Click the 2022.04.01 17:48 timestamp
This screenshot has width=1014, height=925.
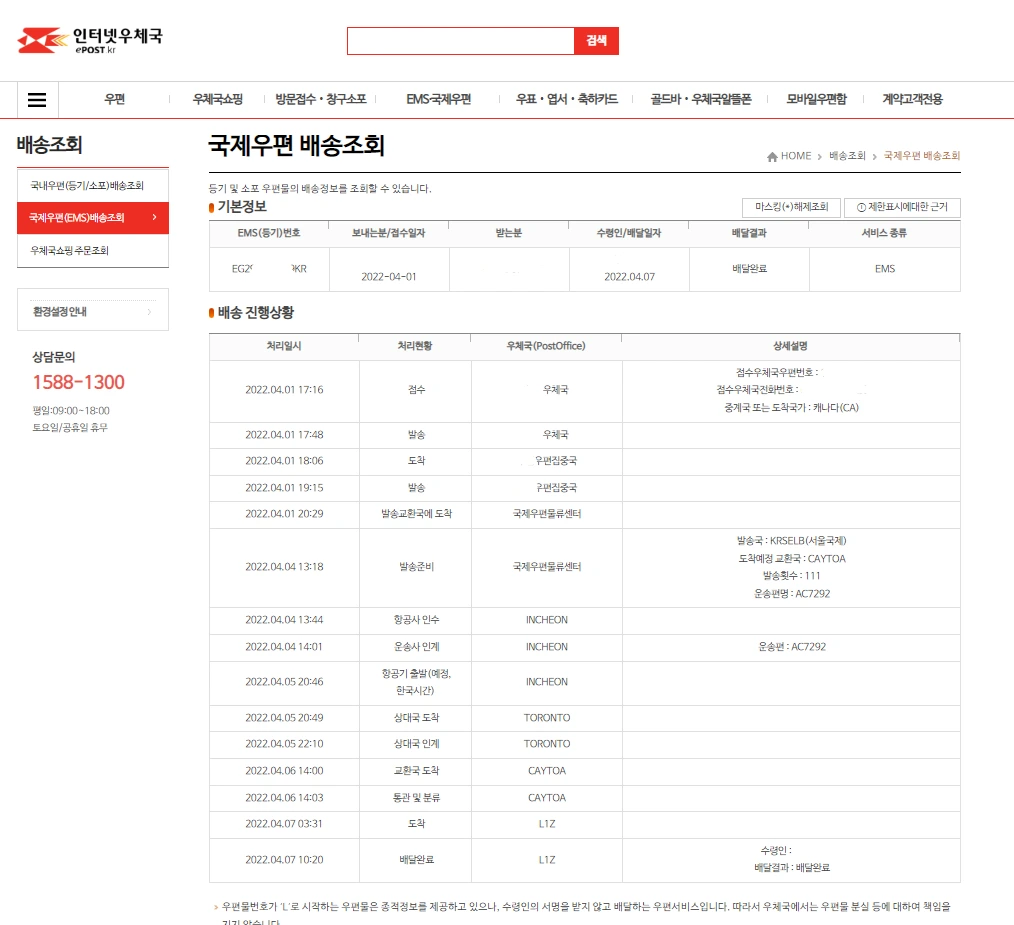(284, 435)
